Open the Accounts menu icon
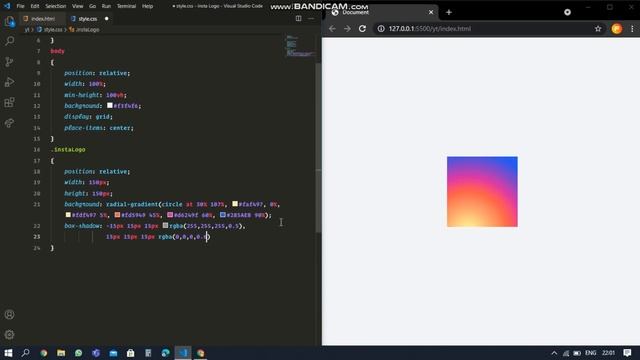 [9, 315]
